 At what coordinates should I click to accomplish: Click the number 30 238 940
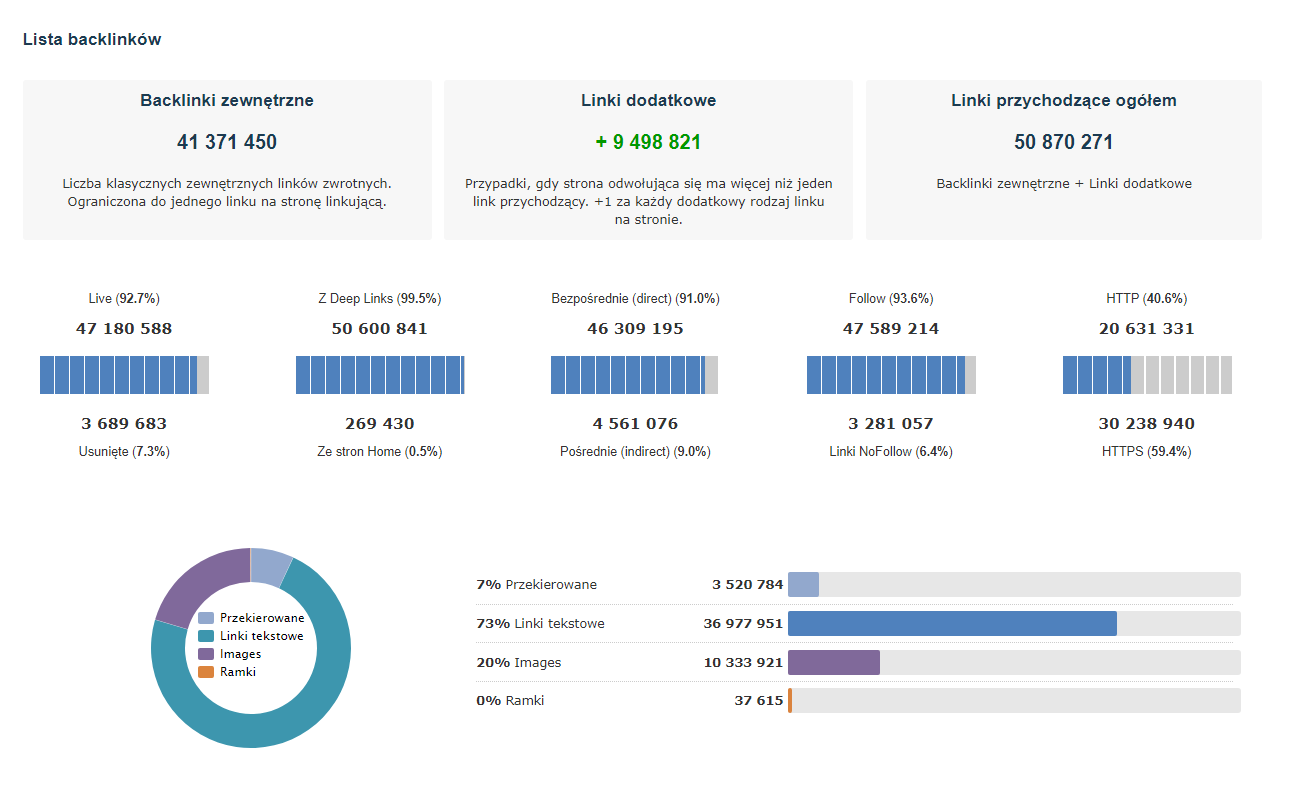pos(1147,424)
